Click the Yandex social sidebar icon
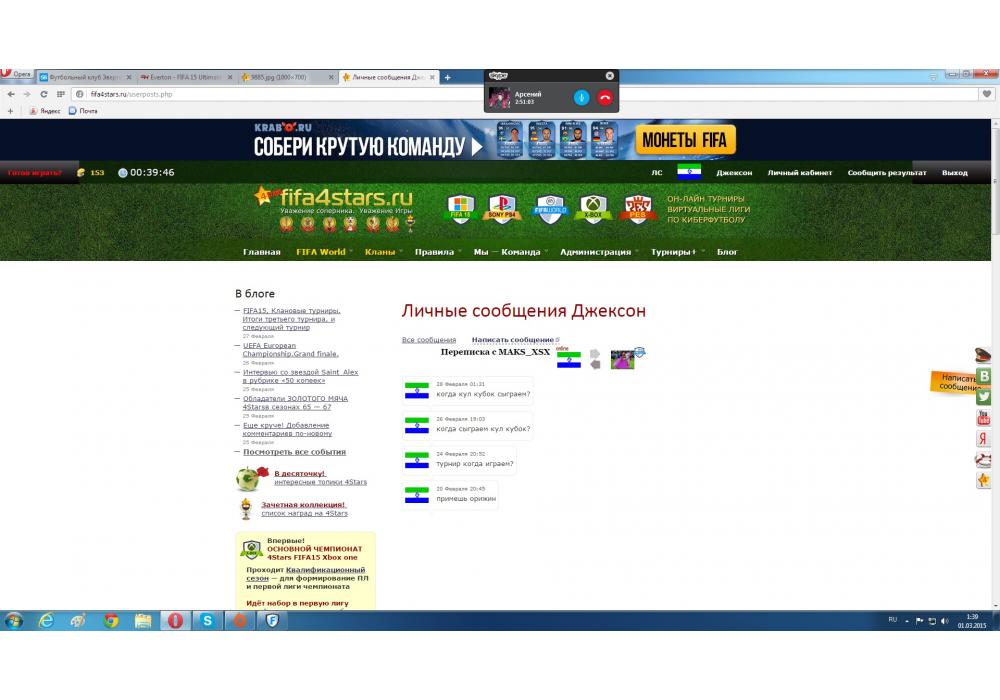Screen dimensions: 1000x700 [x=983, y=438]
